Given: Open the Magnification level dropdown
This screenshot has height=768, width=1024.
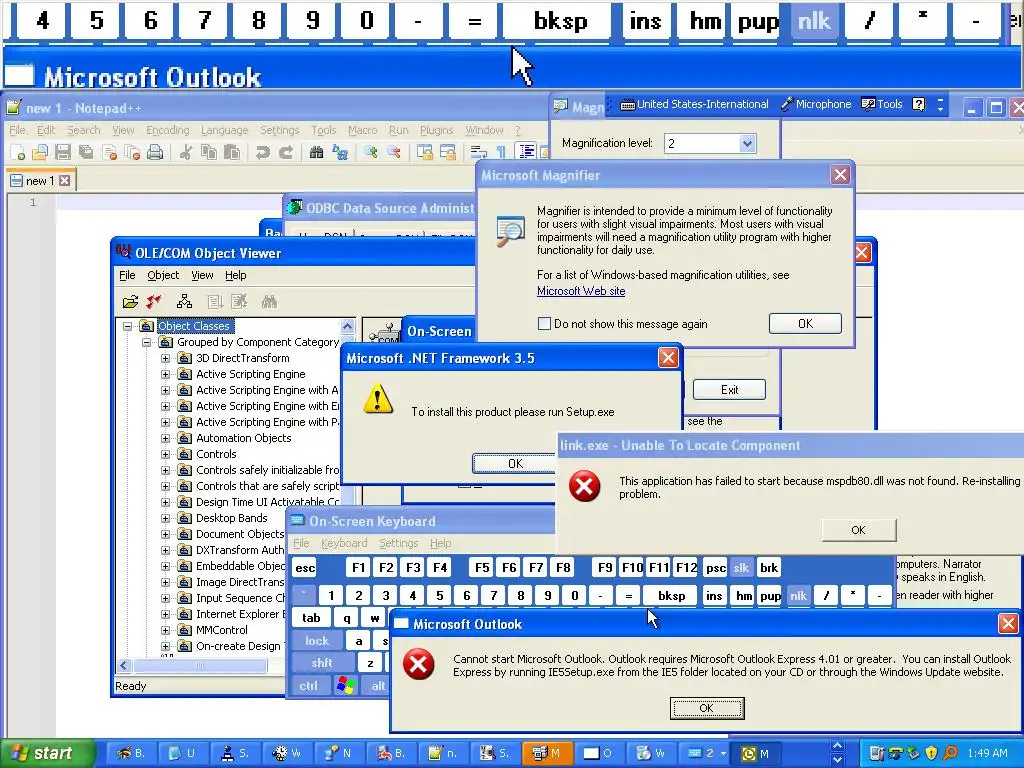Looking at the screenshot, I should 747,143.
